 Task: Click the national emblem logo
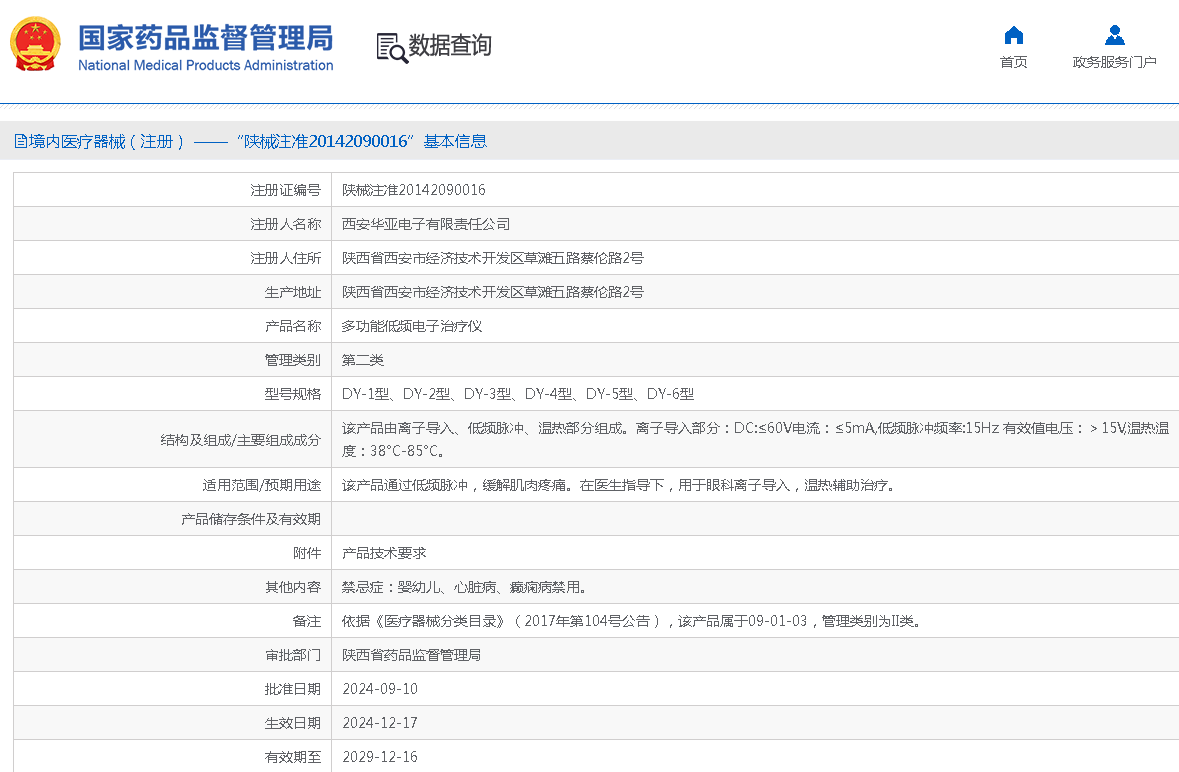pyautogui.click(x=35, y=45)
